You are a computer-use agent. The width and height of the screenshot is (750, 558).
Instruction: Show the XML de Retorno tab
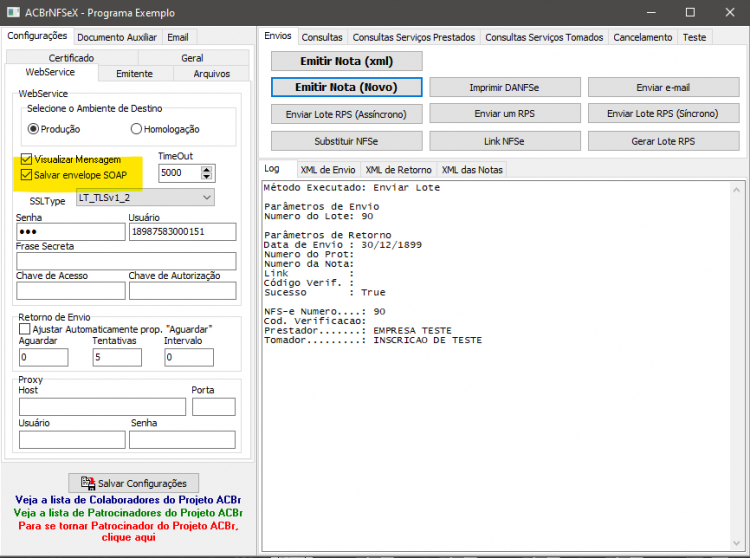pyautogui.click(x=398, y=170)
